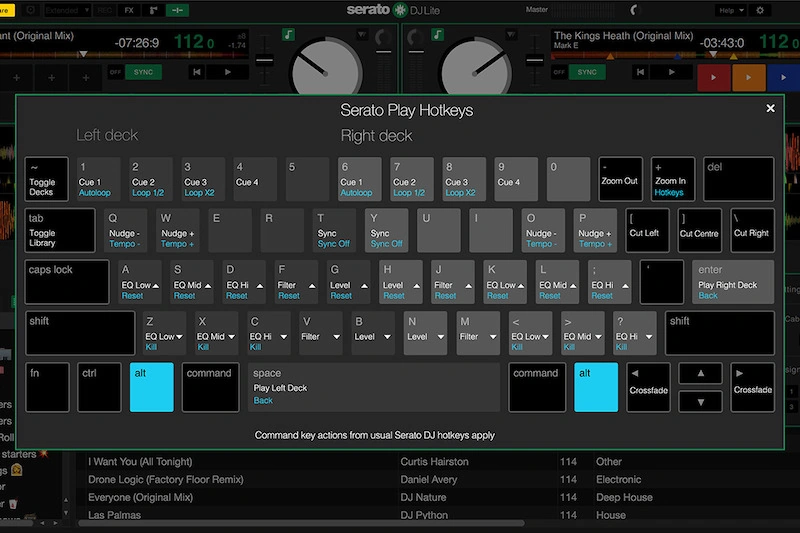The image size is (800, 533).
Task: Click artist 'Curtis Hairston' cell
Action: (434, 462)
